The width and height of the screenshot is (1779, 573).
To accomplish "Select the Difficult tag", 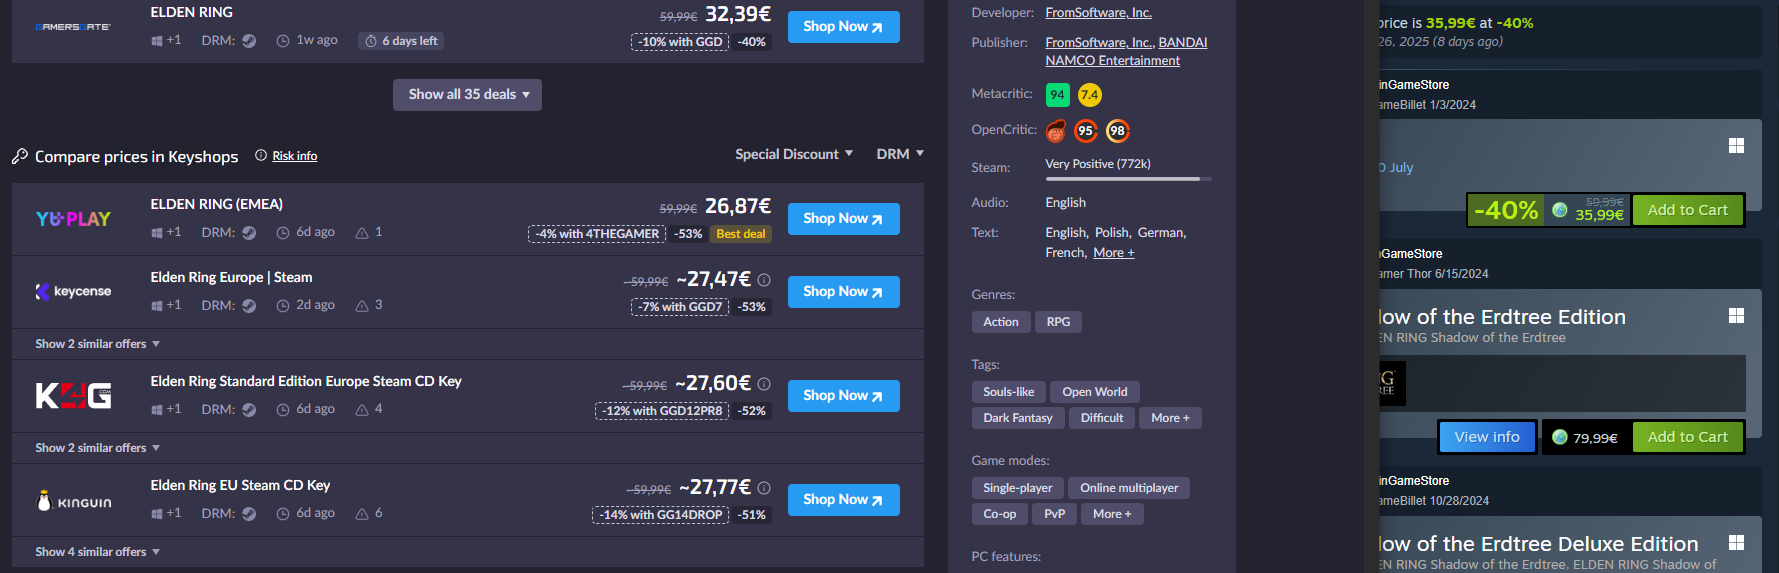I will click(1102, 418).
